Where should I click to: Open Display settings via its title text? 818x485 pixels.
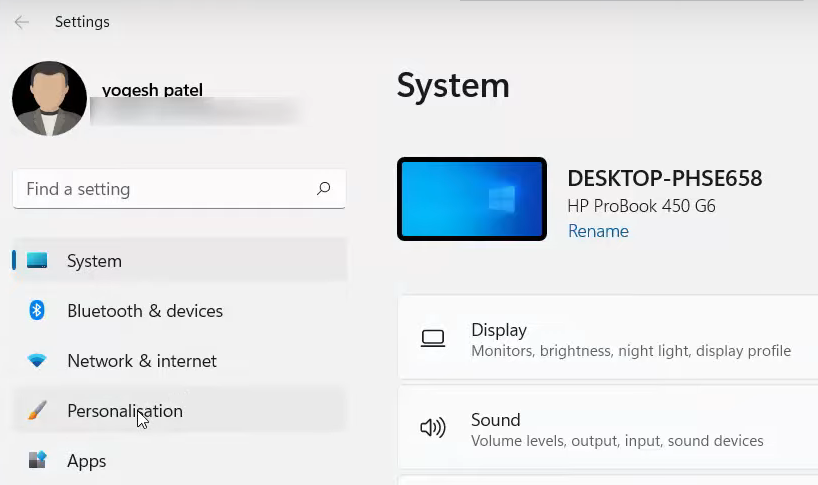coord(499,330)
